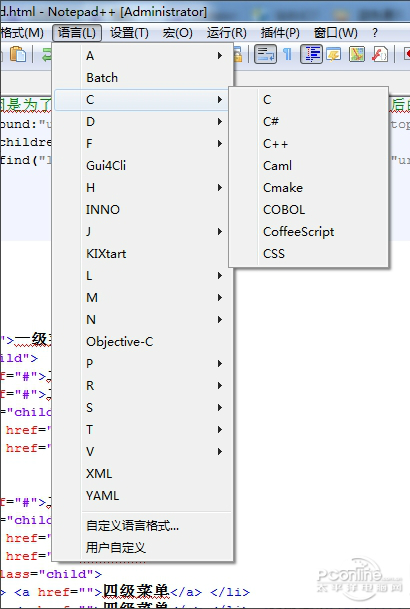
Task: Select COBOL in the submenu
Action: pyautogui.click(x=309, y=209)
